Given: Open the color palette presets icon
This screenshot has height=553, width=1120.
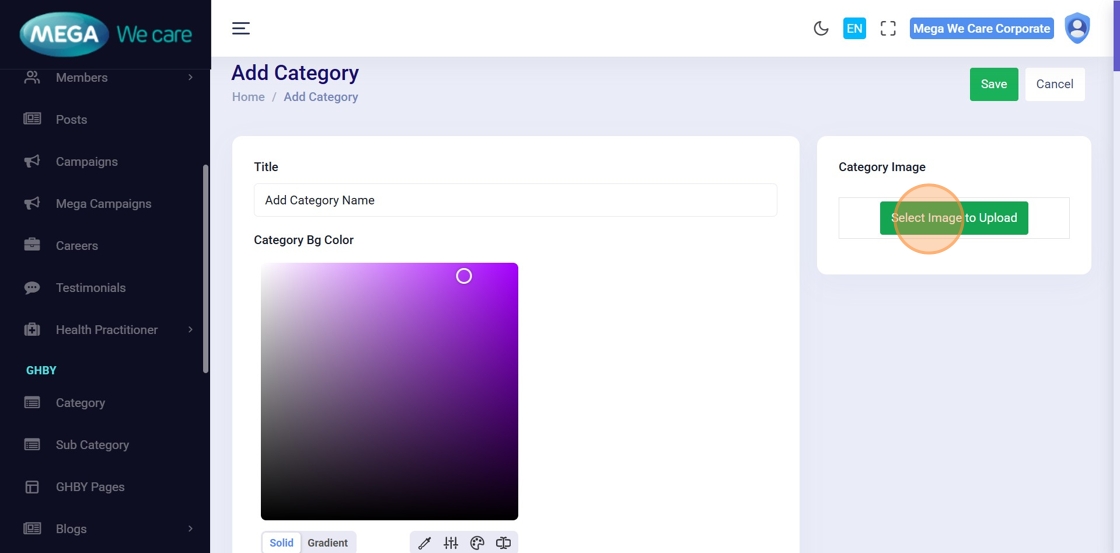Looking at the screenshot, I should click(x=477, y=543).
